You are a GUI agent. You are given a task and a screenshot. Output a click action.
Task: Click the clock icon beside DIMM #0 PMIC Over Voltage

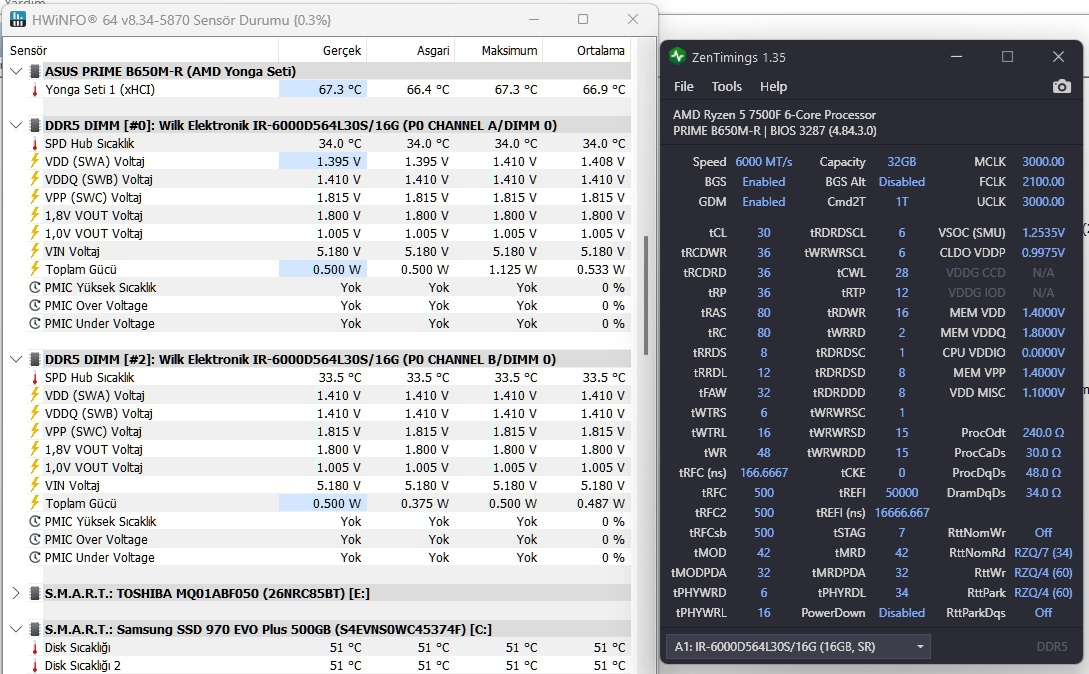35,306
